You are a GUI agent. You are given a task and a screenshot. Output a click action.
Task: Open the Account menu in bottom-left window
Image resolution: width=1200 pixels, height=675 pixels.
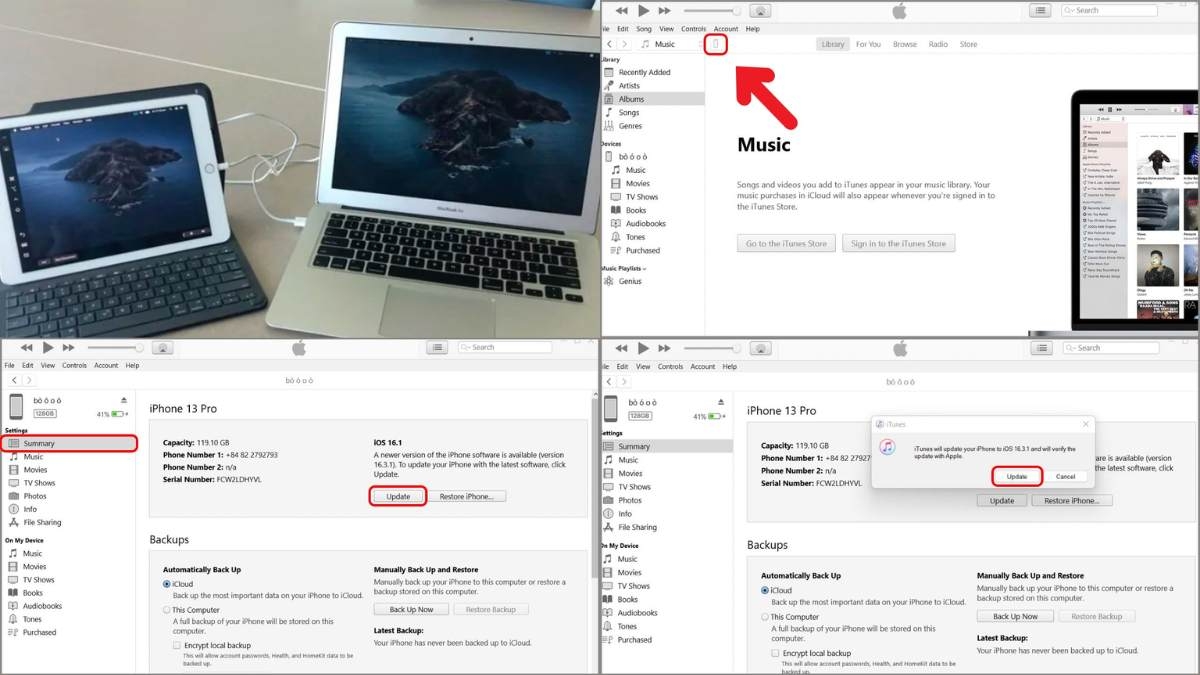click(106, 366)
